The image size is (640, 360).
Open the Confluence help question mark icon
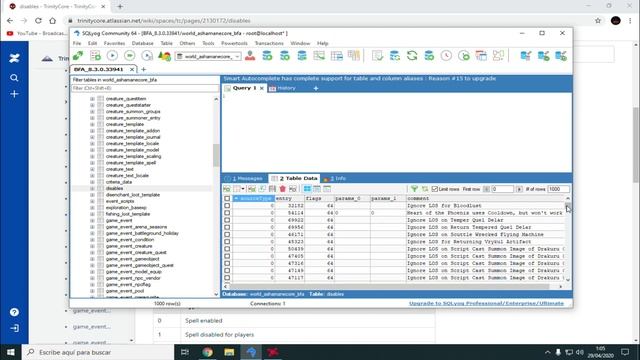pos(14,312)
